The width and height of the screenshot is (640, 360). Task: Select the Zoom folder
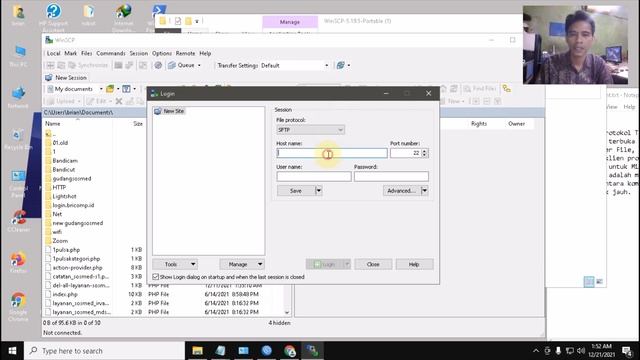(x=60, y=241)
